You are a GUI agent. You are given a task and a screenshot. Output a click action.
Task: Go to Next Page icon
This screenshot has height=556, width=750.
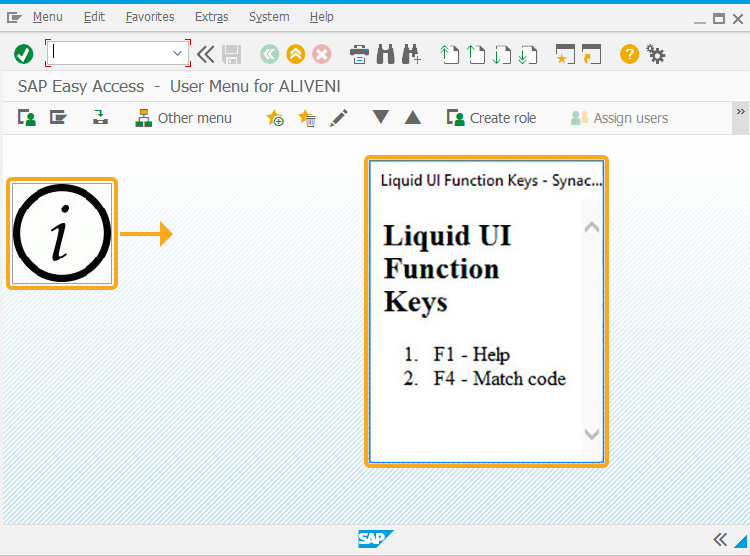click(x=501, y=54)
